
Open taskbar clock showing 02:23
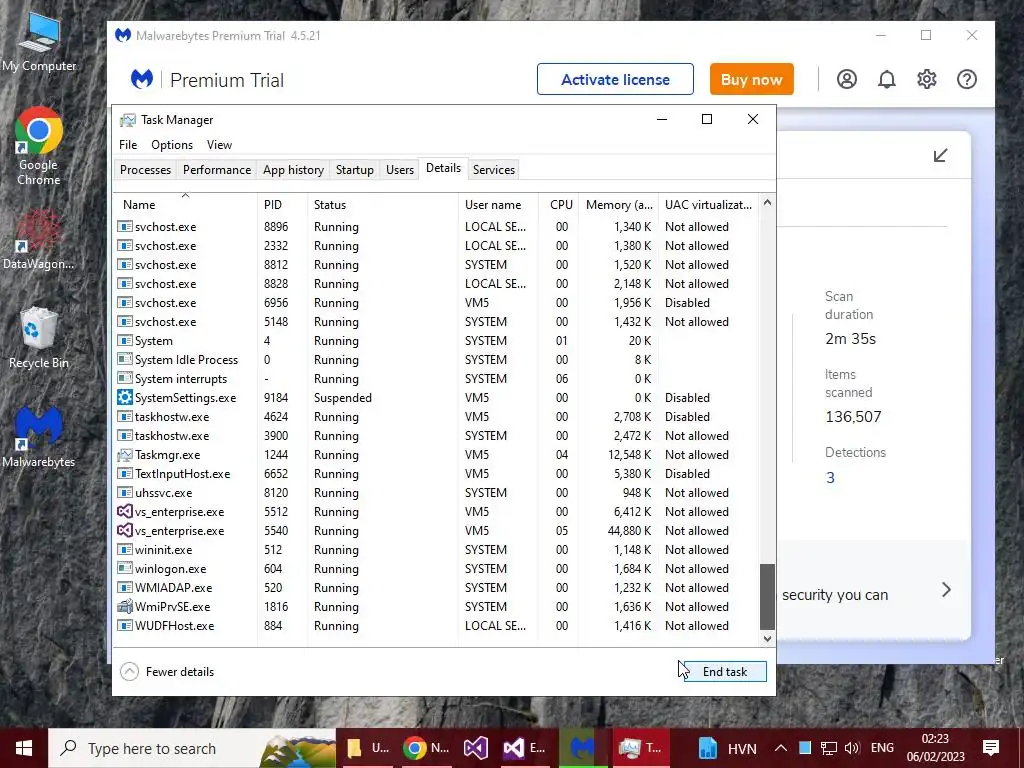(935, 748)
